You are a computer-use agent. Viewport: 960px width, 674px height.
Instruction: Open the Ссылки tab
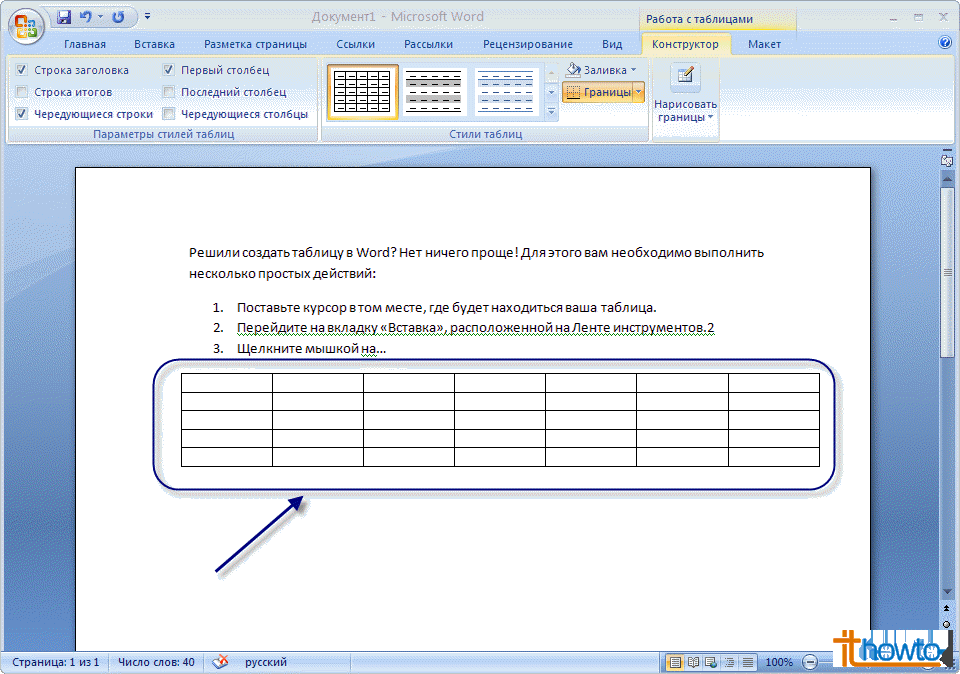tap(356, 44)
